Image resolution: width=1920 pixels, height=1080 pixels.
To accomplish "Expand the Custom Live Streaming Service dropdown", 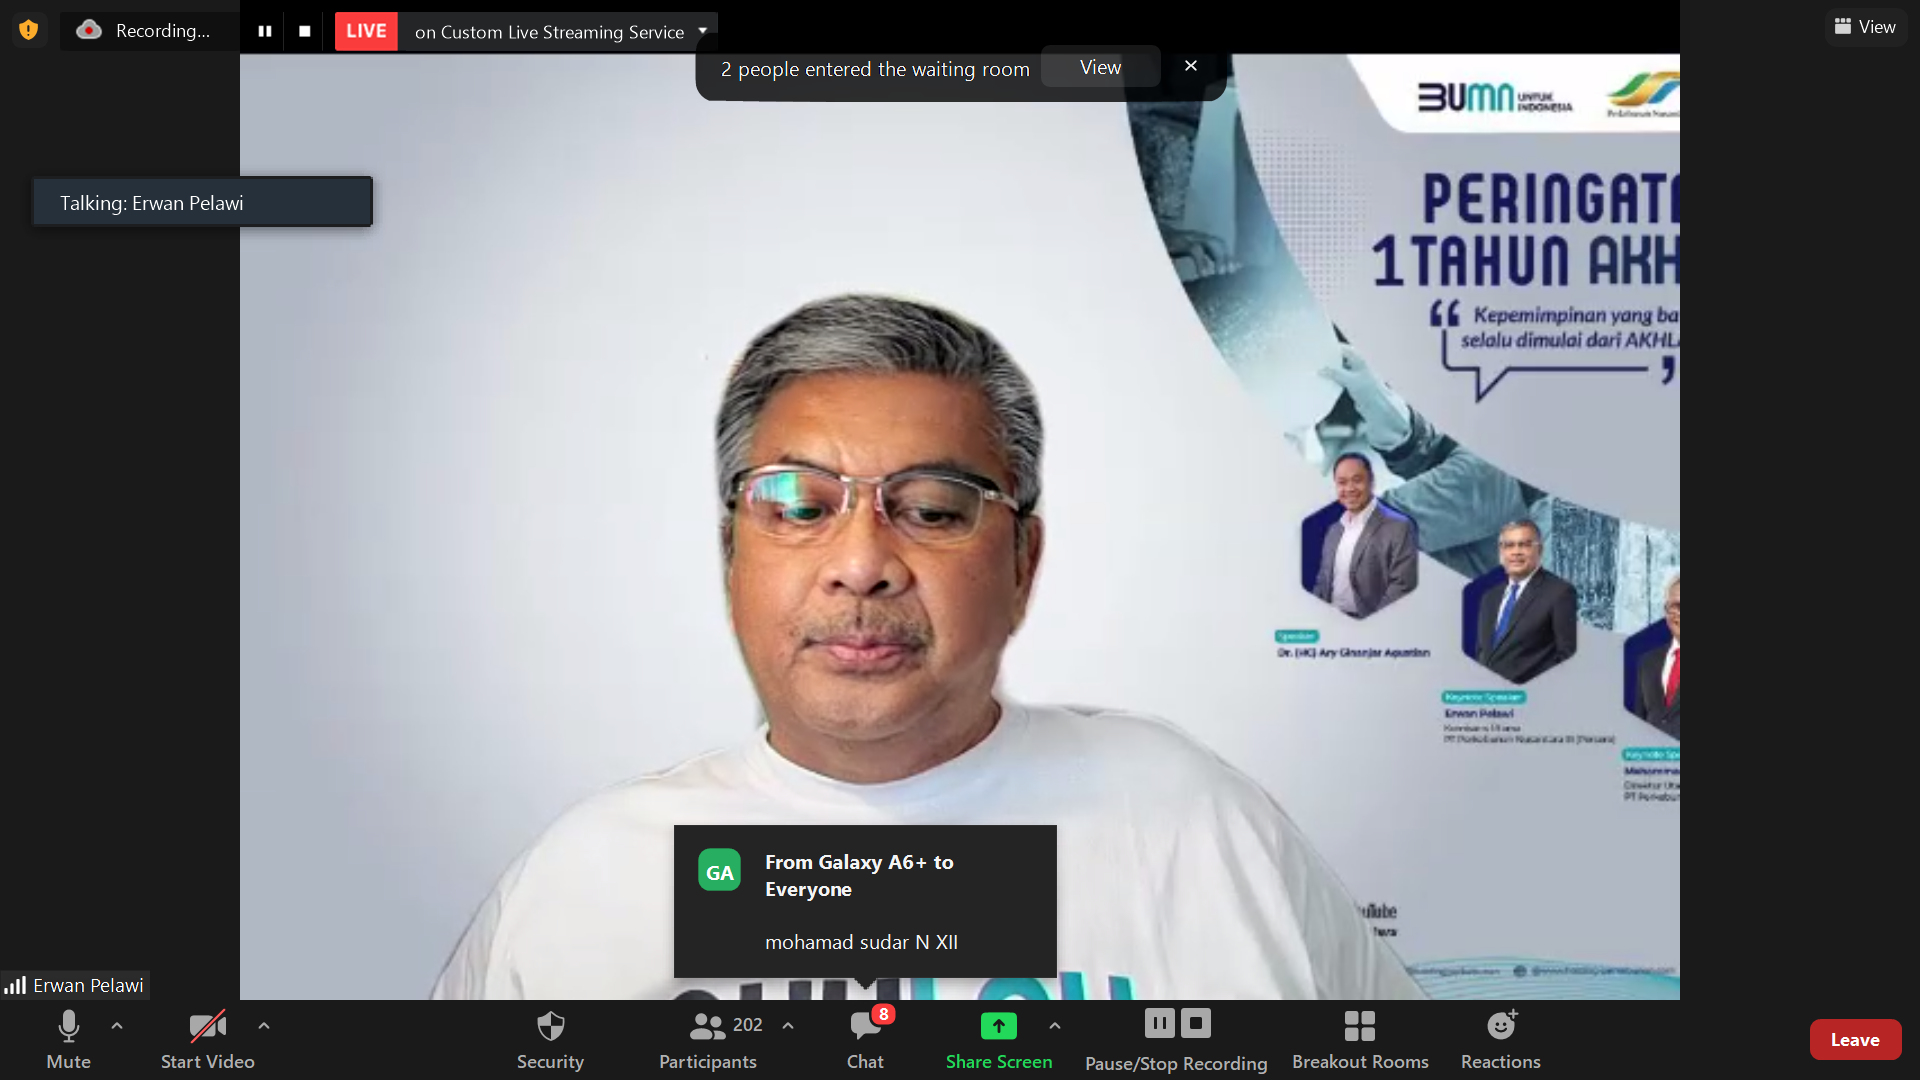I will pyautogui.click(x=703, y=31).
